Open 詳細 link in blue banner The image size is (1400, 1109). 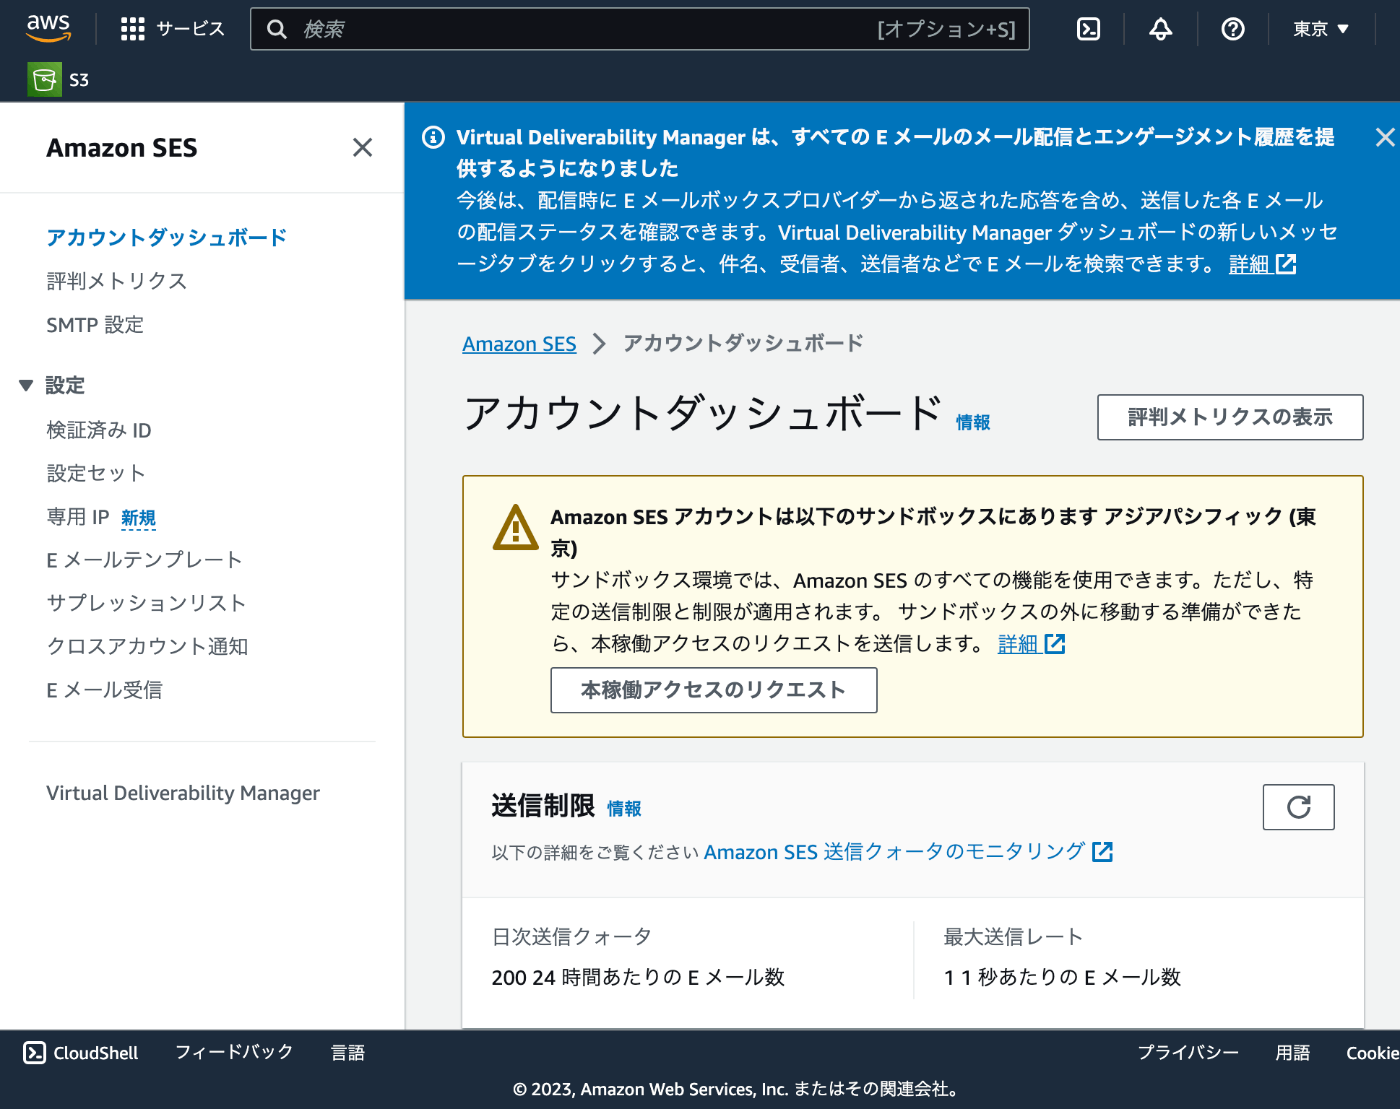click(1262, 264)
